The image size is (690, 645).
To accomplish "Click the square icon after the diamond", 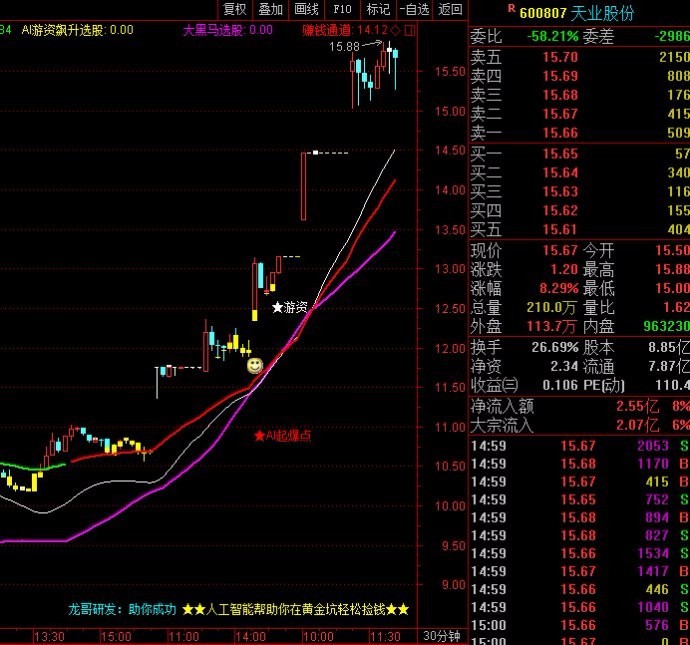I will pyautogui.click(x=410, y=30).
